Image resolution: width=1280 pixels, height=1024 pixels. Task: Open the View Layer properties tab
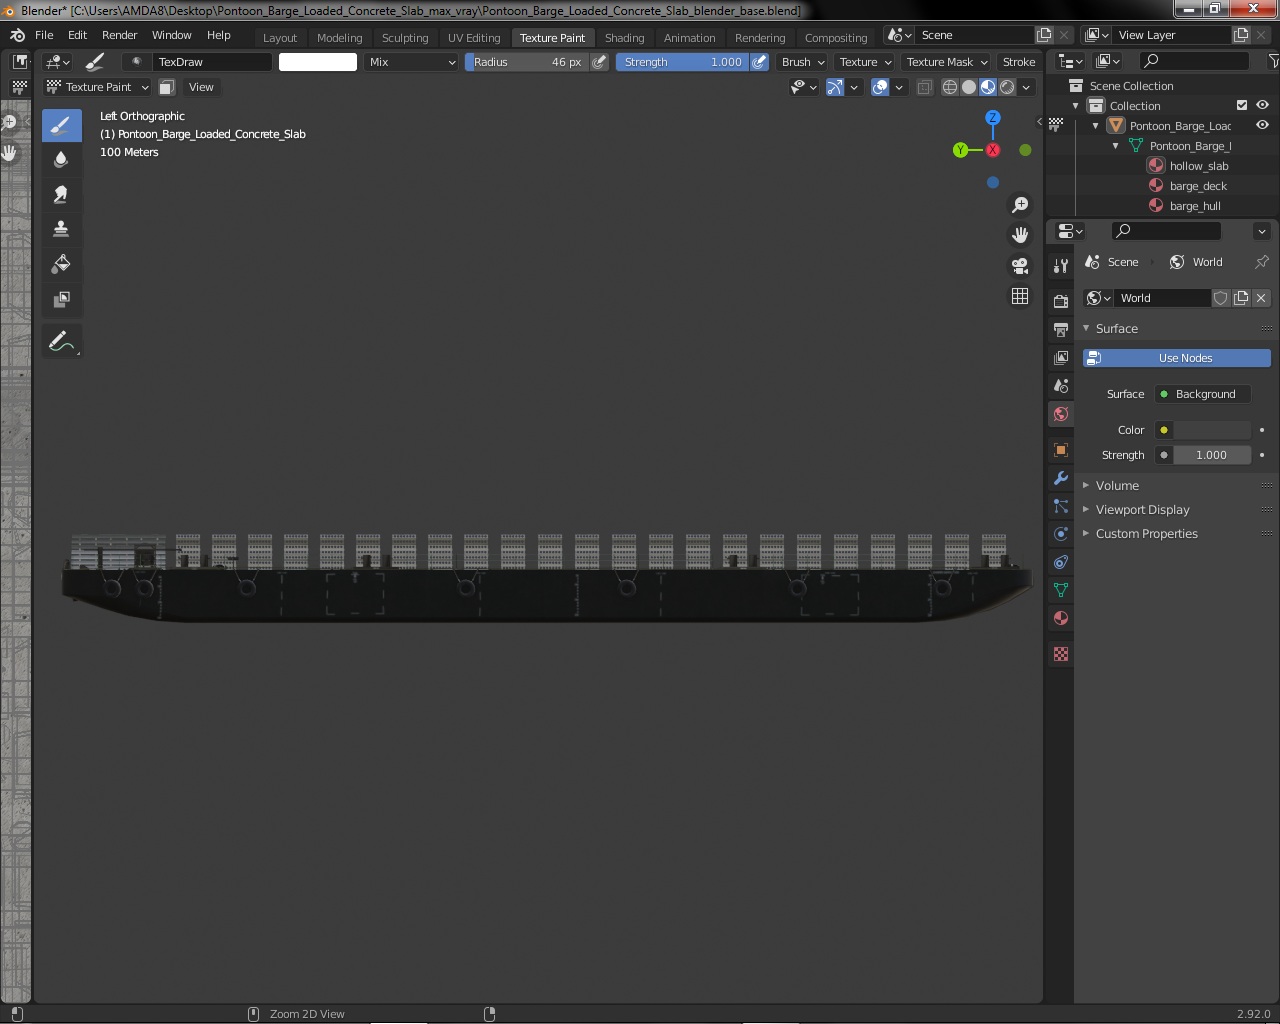[1061, 357]
